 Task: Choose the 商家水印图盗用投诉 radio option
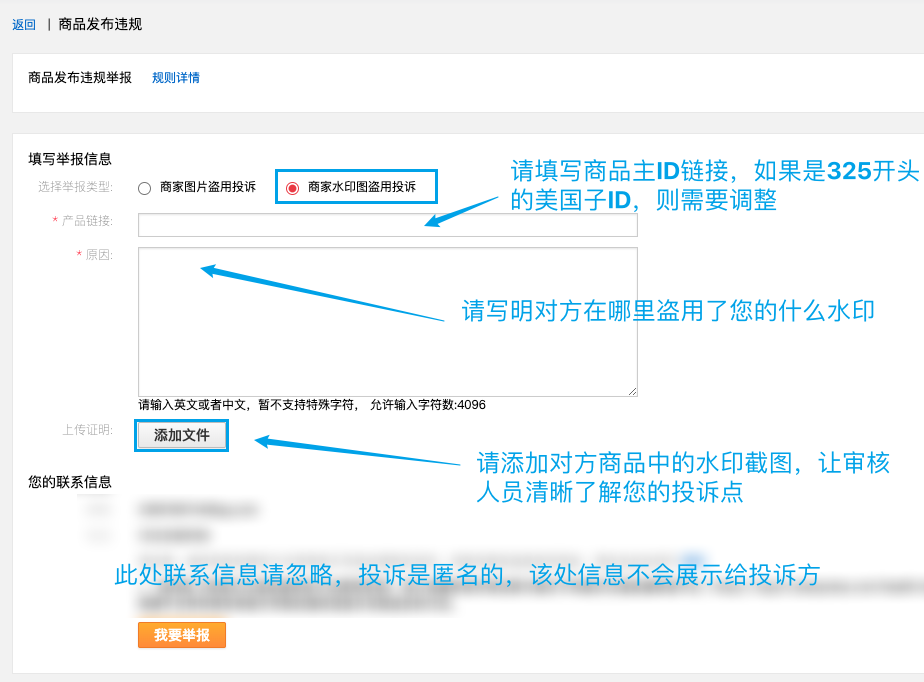coord(293,188)
